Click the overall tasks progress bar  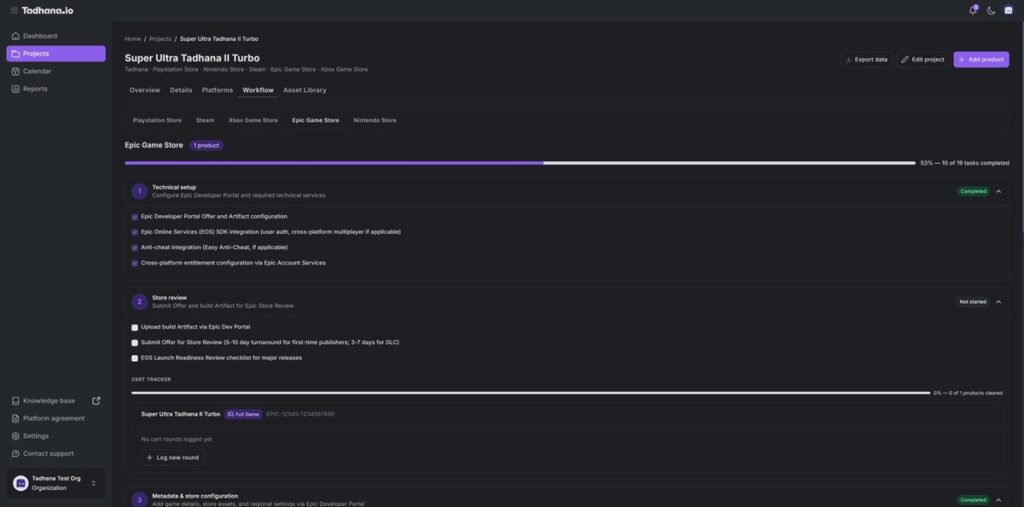520,163
